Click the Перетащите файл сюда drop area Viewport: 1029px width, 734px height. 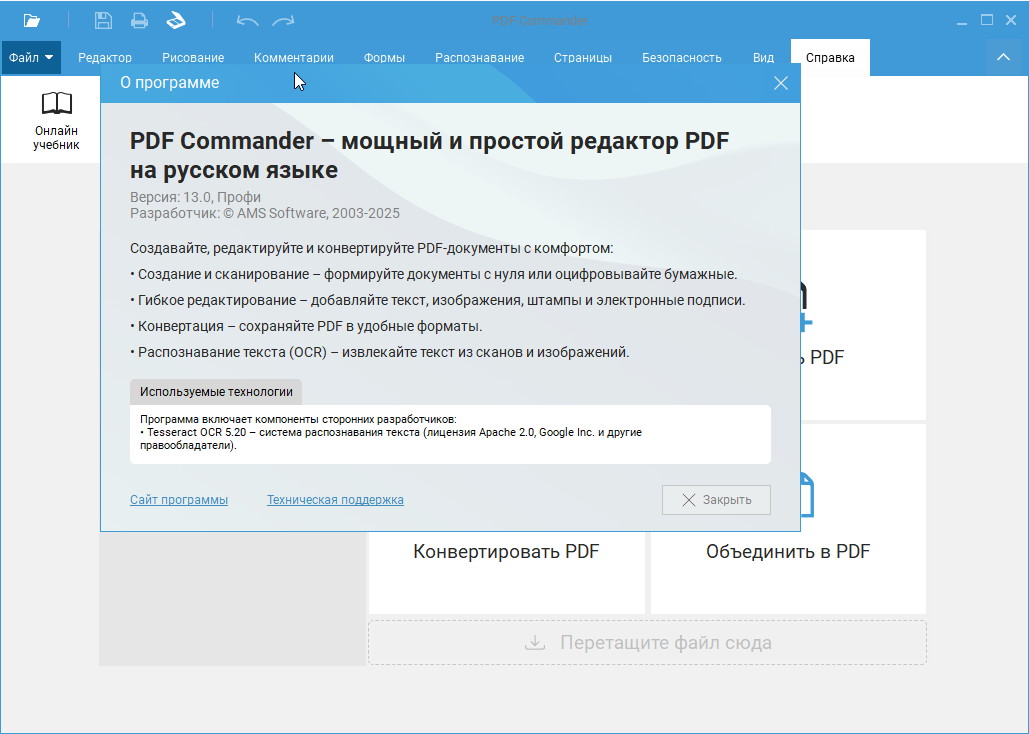click(647, 642)
